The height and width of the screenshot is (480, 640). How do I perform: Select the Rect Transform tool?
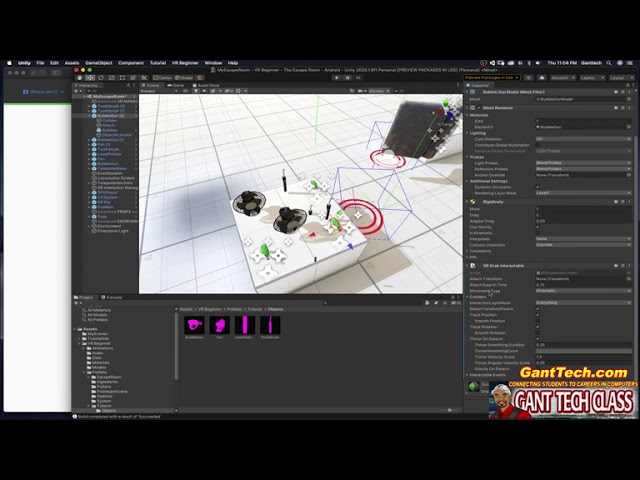(x=122, y=78)
